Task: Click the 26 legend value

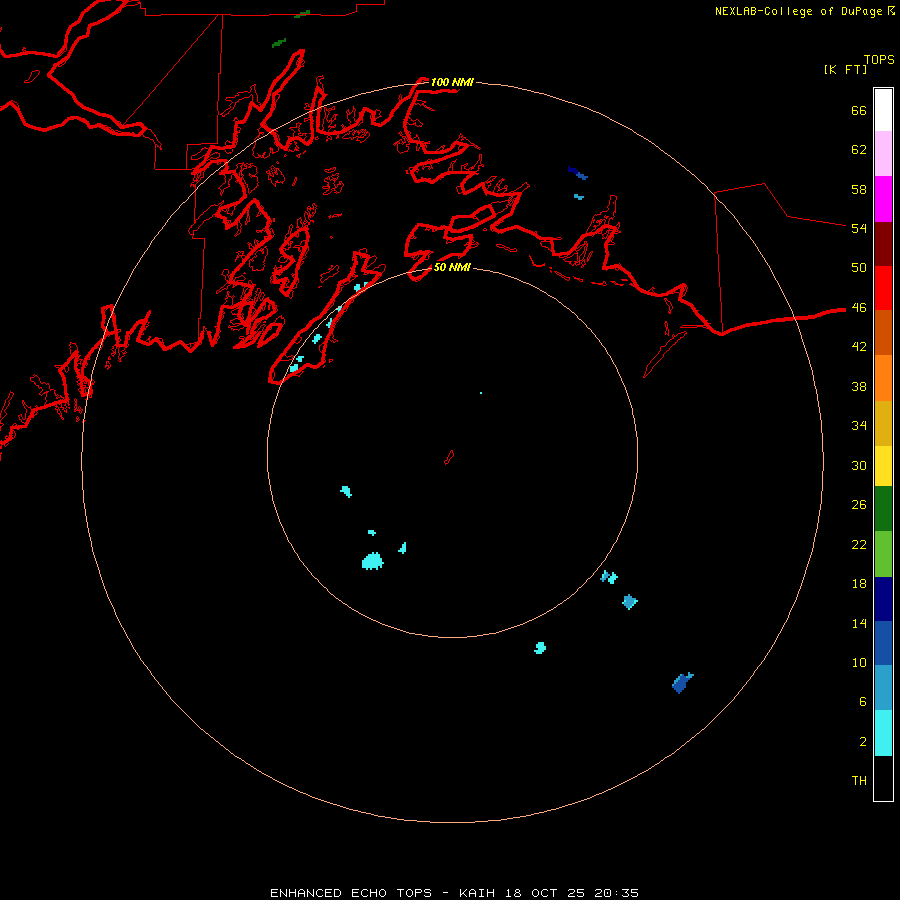Action: pyautogui.click(x=859, y=505)
